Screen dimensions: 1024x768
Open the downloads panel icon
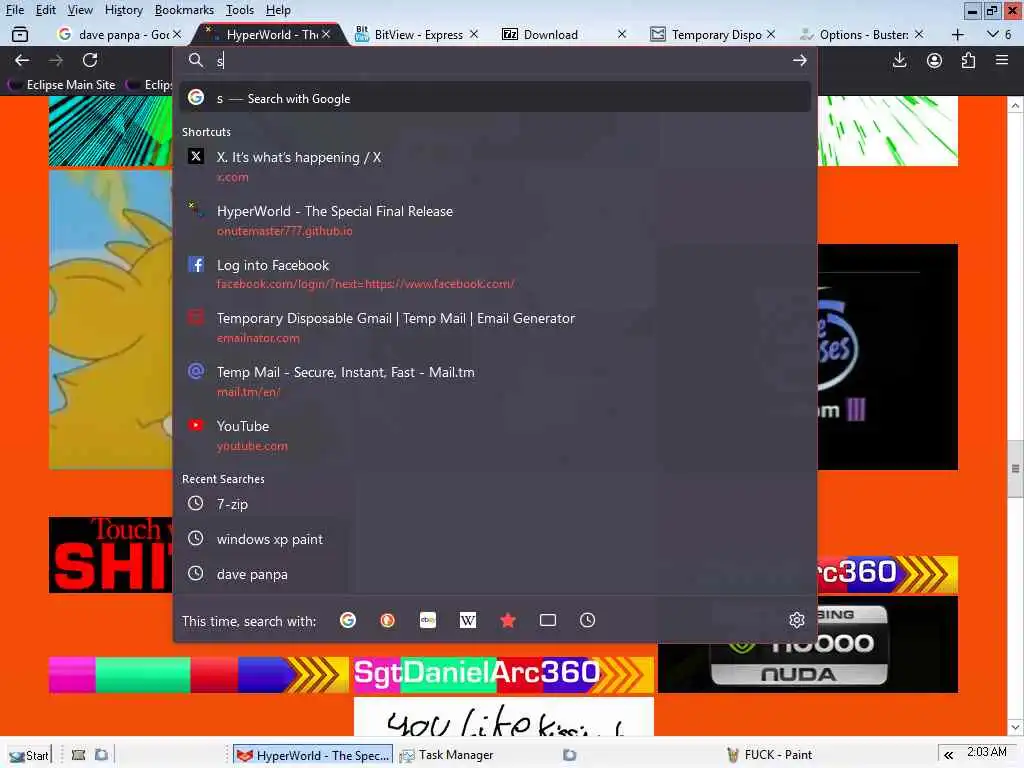(x=899, y=60)
